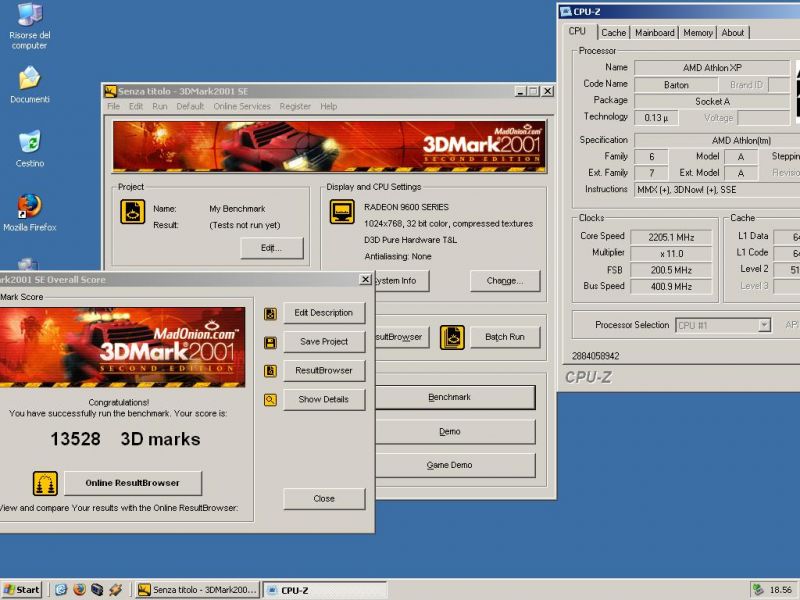Open the Processor Selection dropdown in CPU-Z
The width and height of the screenshot is (800, 600).
pyautogui.click(x=723, y=325)
